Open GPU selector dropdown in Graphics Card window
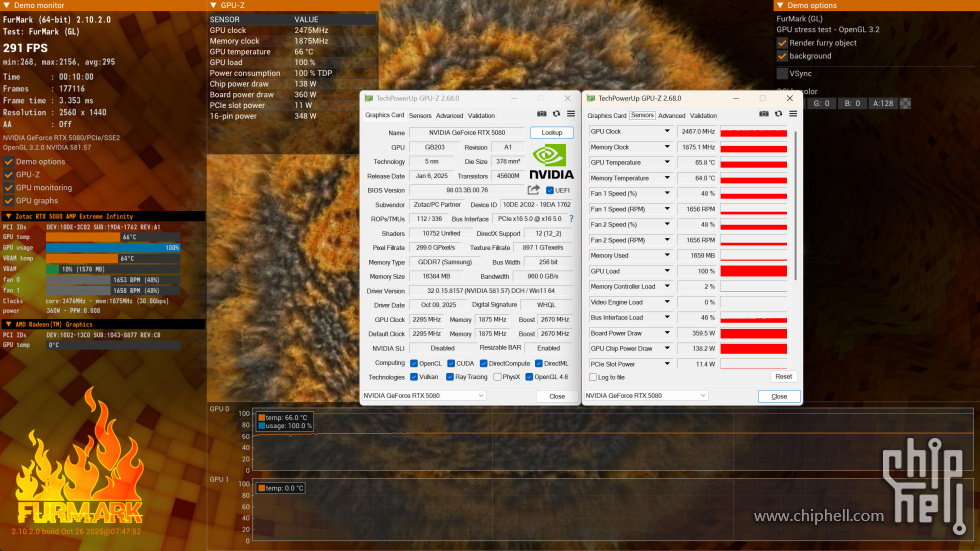This screenshot has height=551, width=980. click(481, 396)
